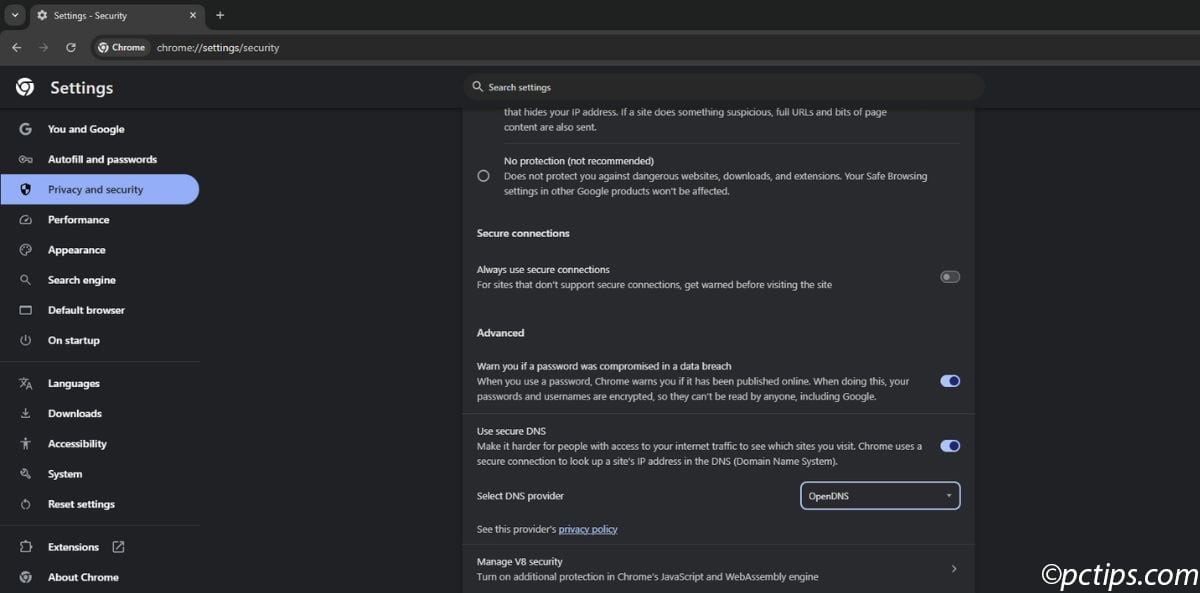Screen dimensions: 1200x593
Task: Click the Settings page title
Action: (81, 88)
